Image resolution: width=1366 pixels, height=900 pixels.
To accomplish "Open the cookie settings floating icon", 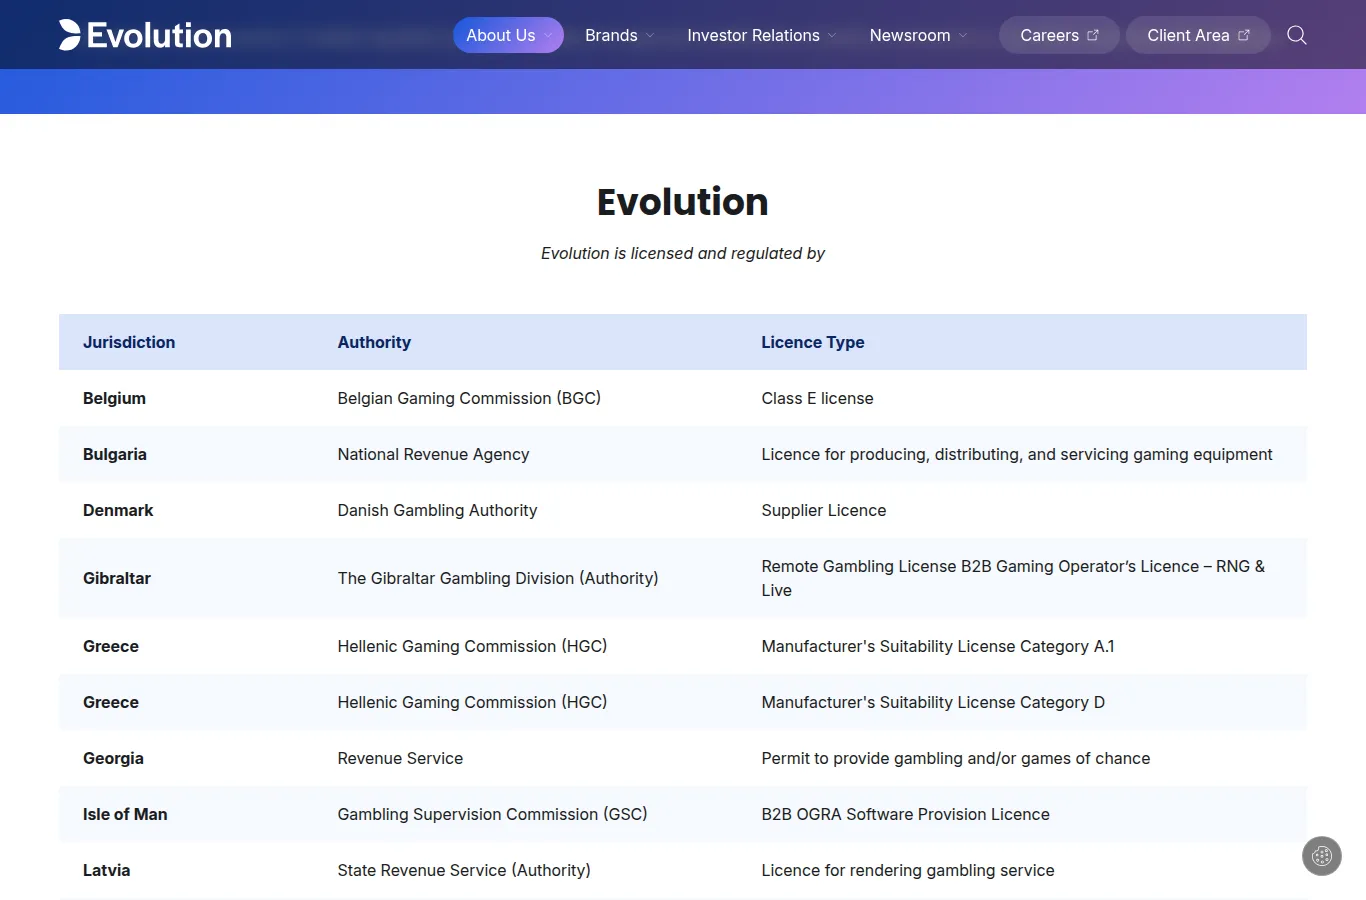I will (x=1322, y=856).
